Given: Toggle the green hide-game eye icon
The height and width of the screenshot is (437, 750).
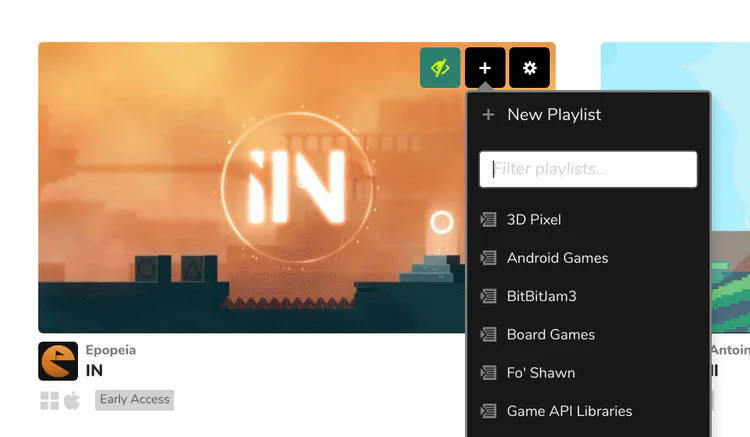Looking at the screenshot, I should coord(440,67).
